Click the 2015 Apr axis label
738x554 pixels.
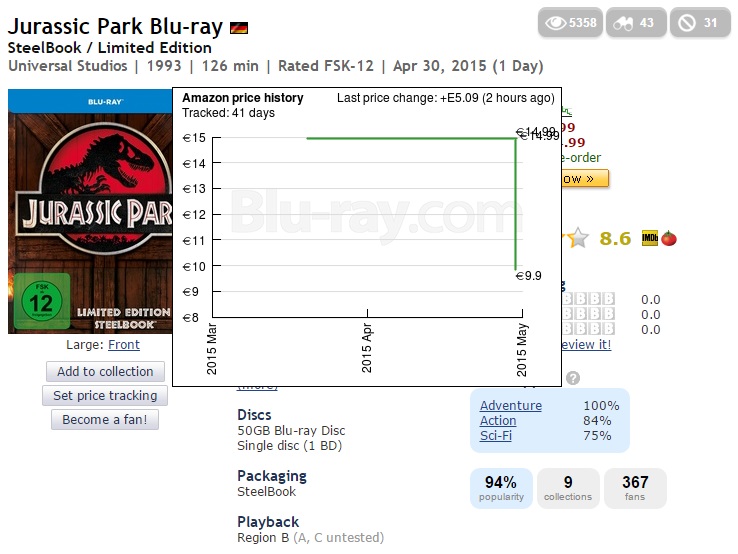point(367,348)
